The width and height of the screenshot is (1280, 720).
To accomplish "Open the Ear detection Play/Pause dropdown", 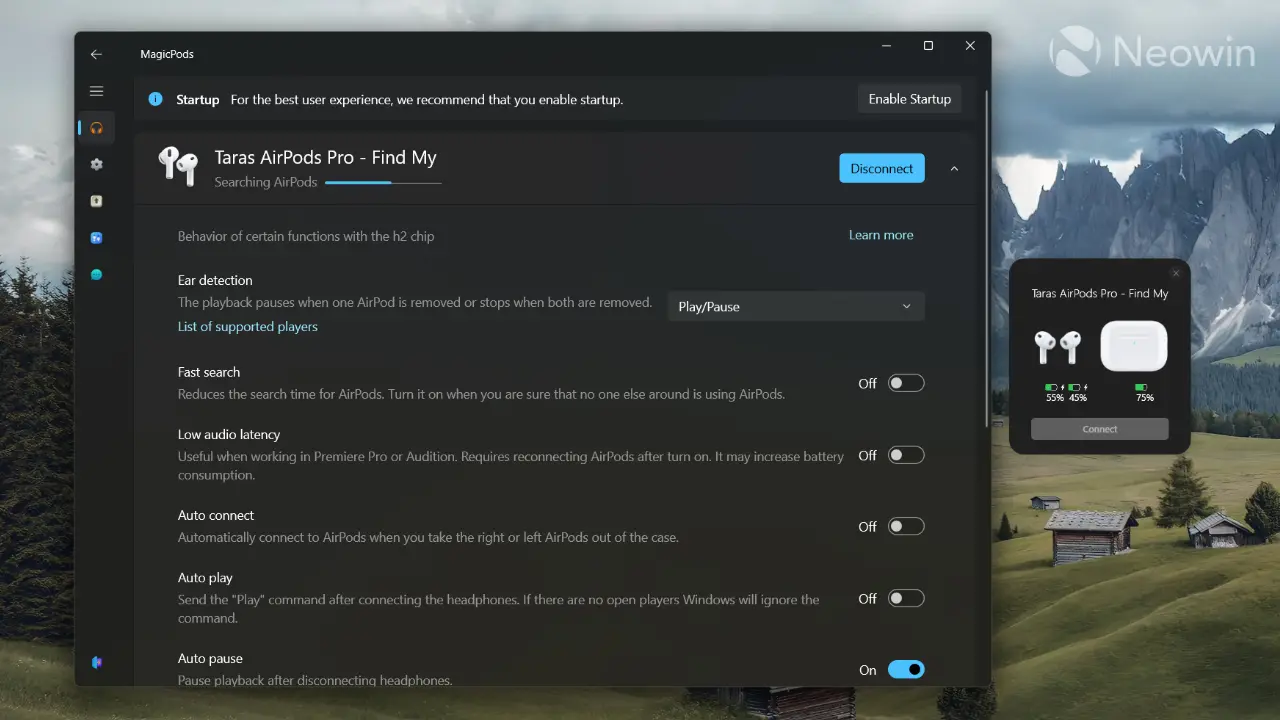I will click(795, 306).
